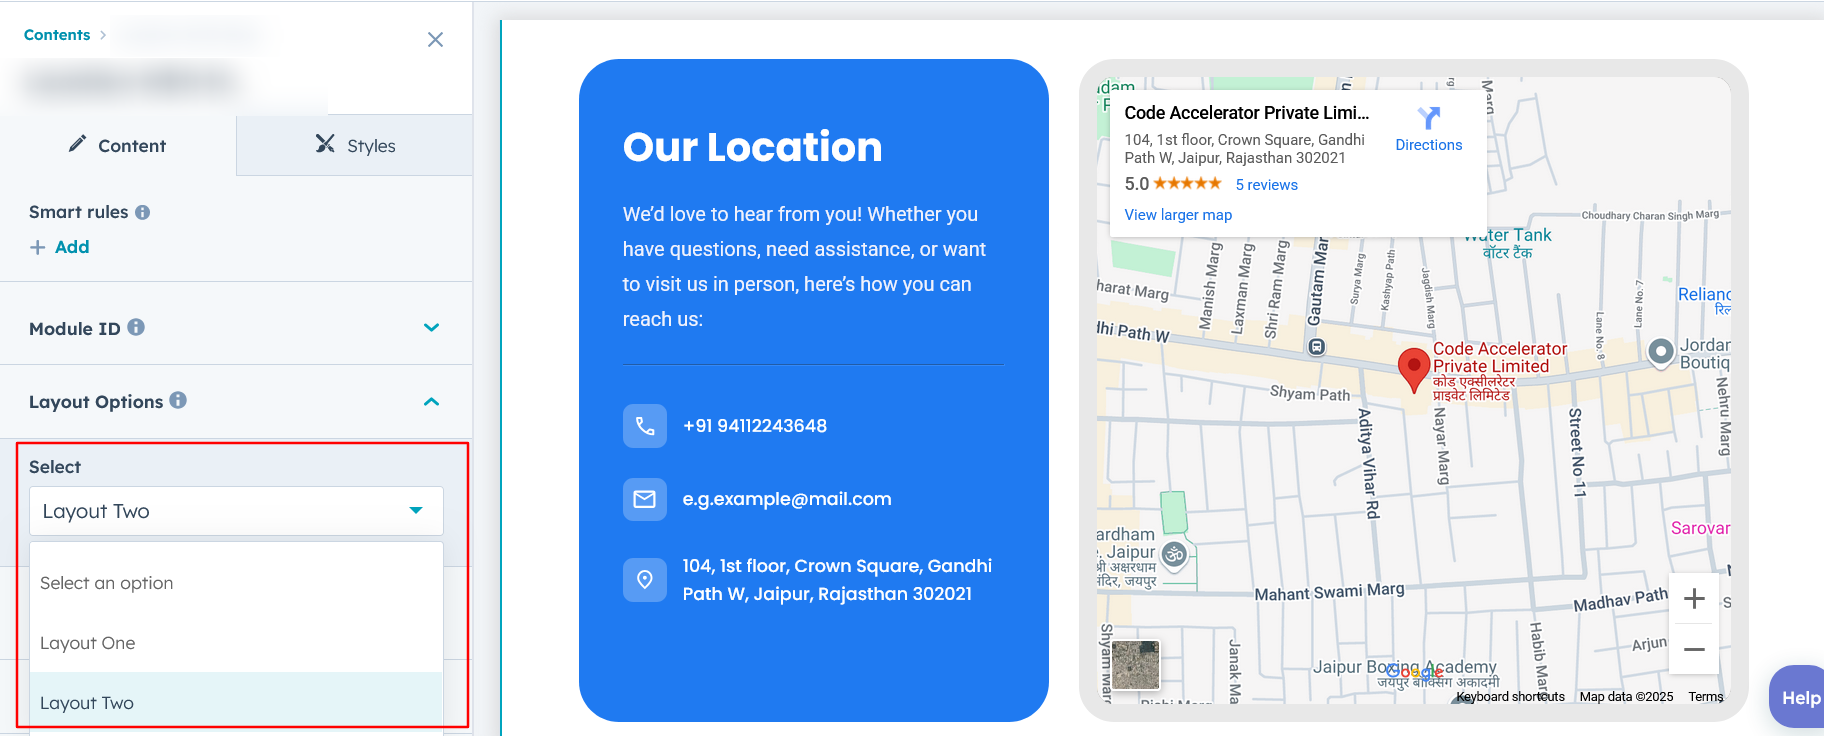The image size is (1824, 736).
Task: Open the View larger map link
Action: click(1178, 215)
